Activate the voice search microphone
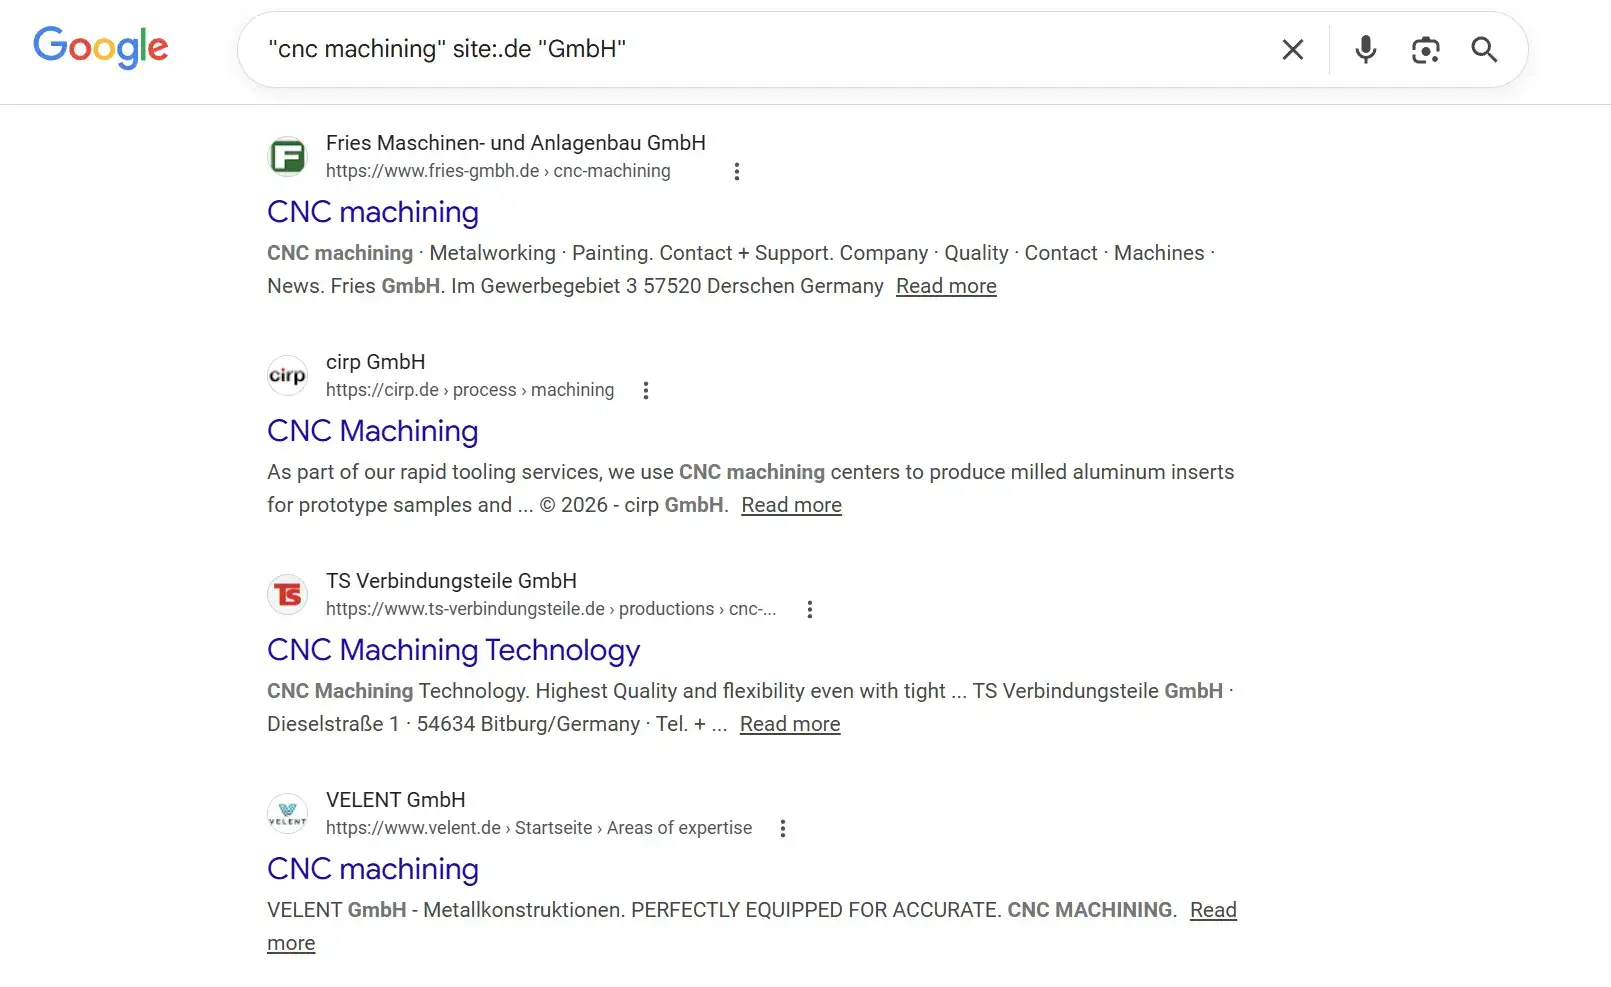Viewport: 1611px width, 987px height. pyautogui.click(x=1364, y=49)
